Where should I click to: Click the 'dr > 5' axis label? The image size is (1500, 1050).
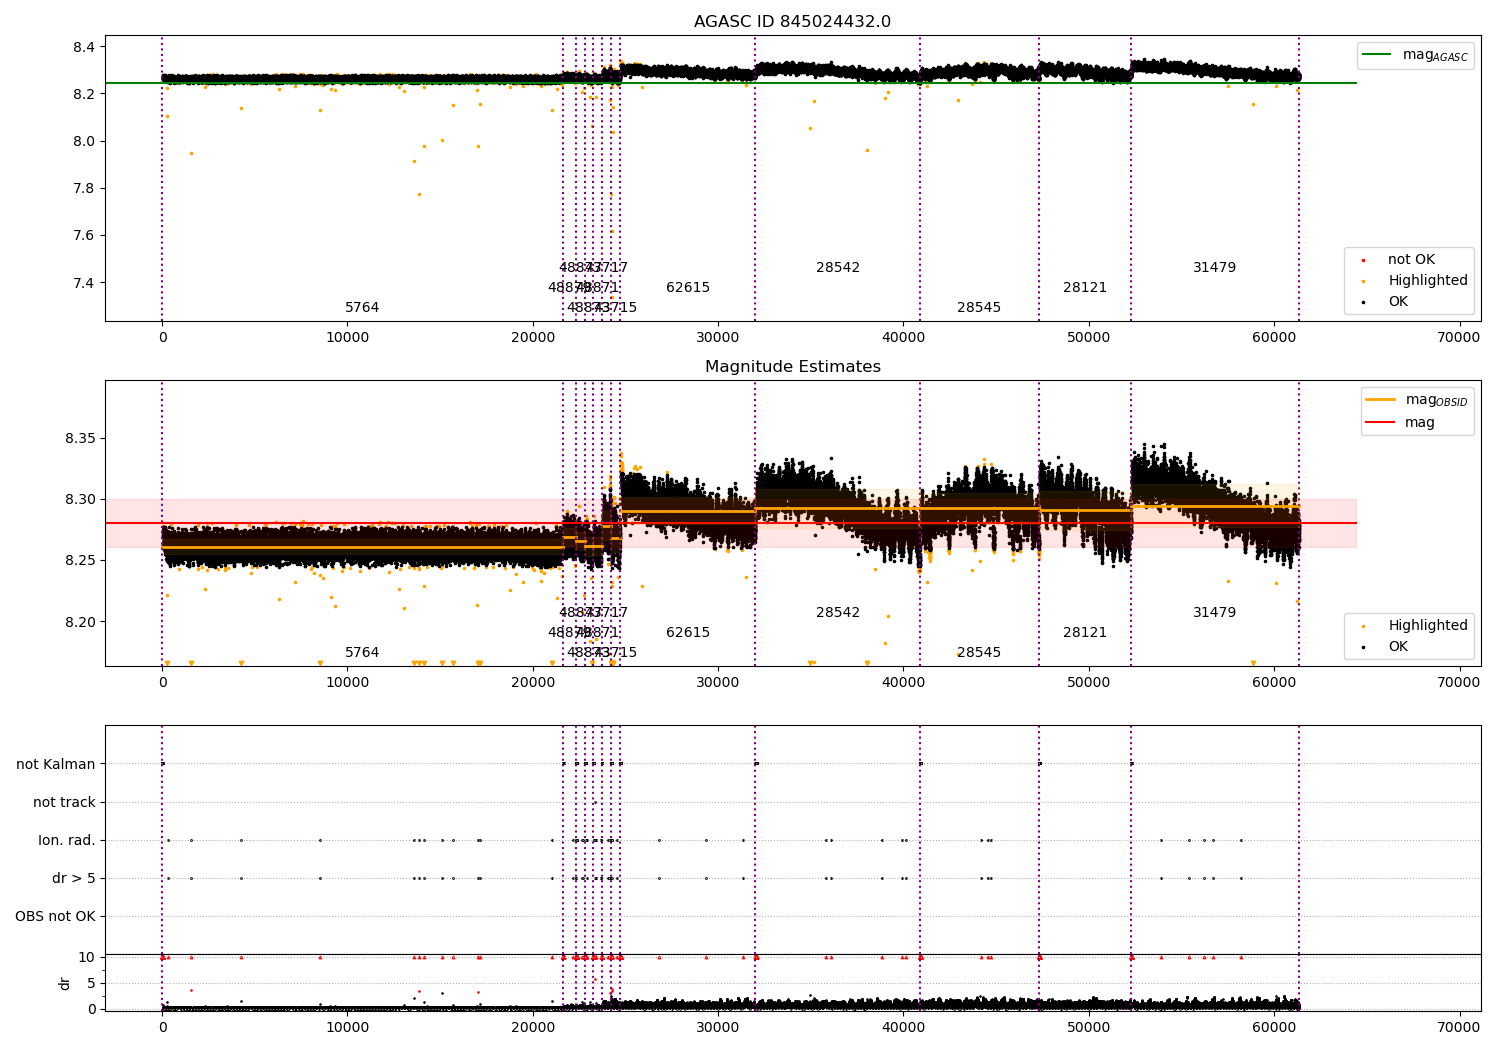[x=74, y=878]
